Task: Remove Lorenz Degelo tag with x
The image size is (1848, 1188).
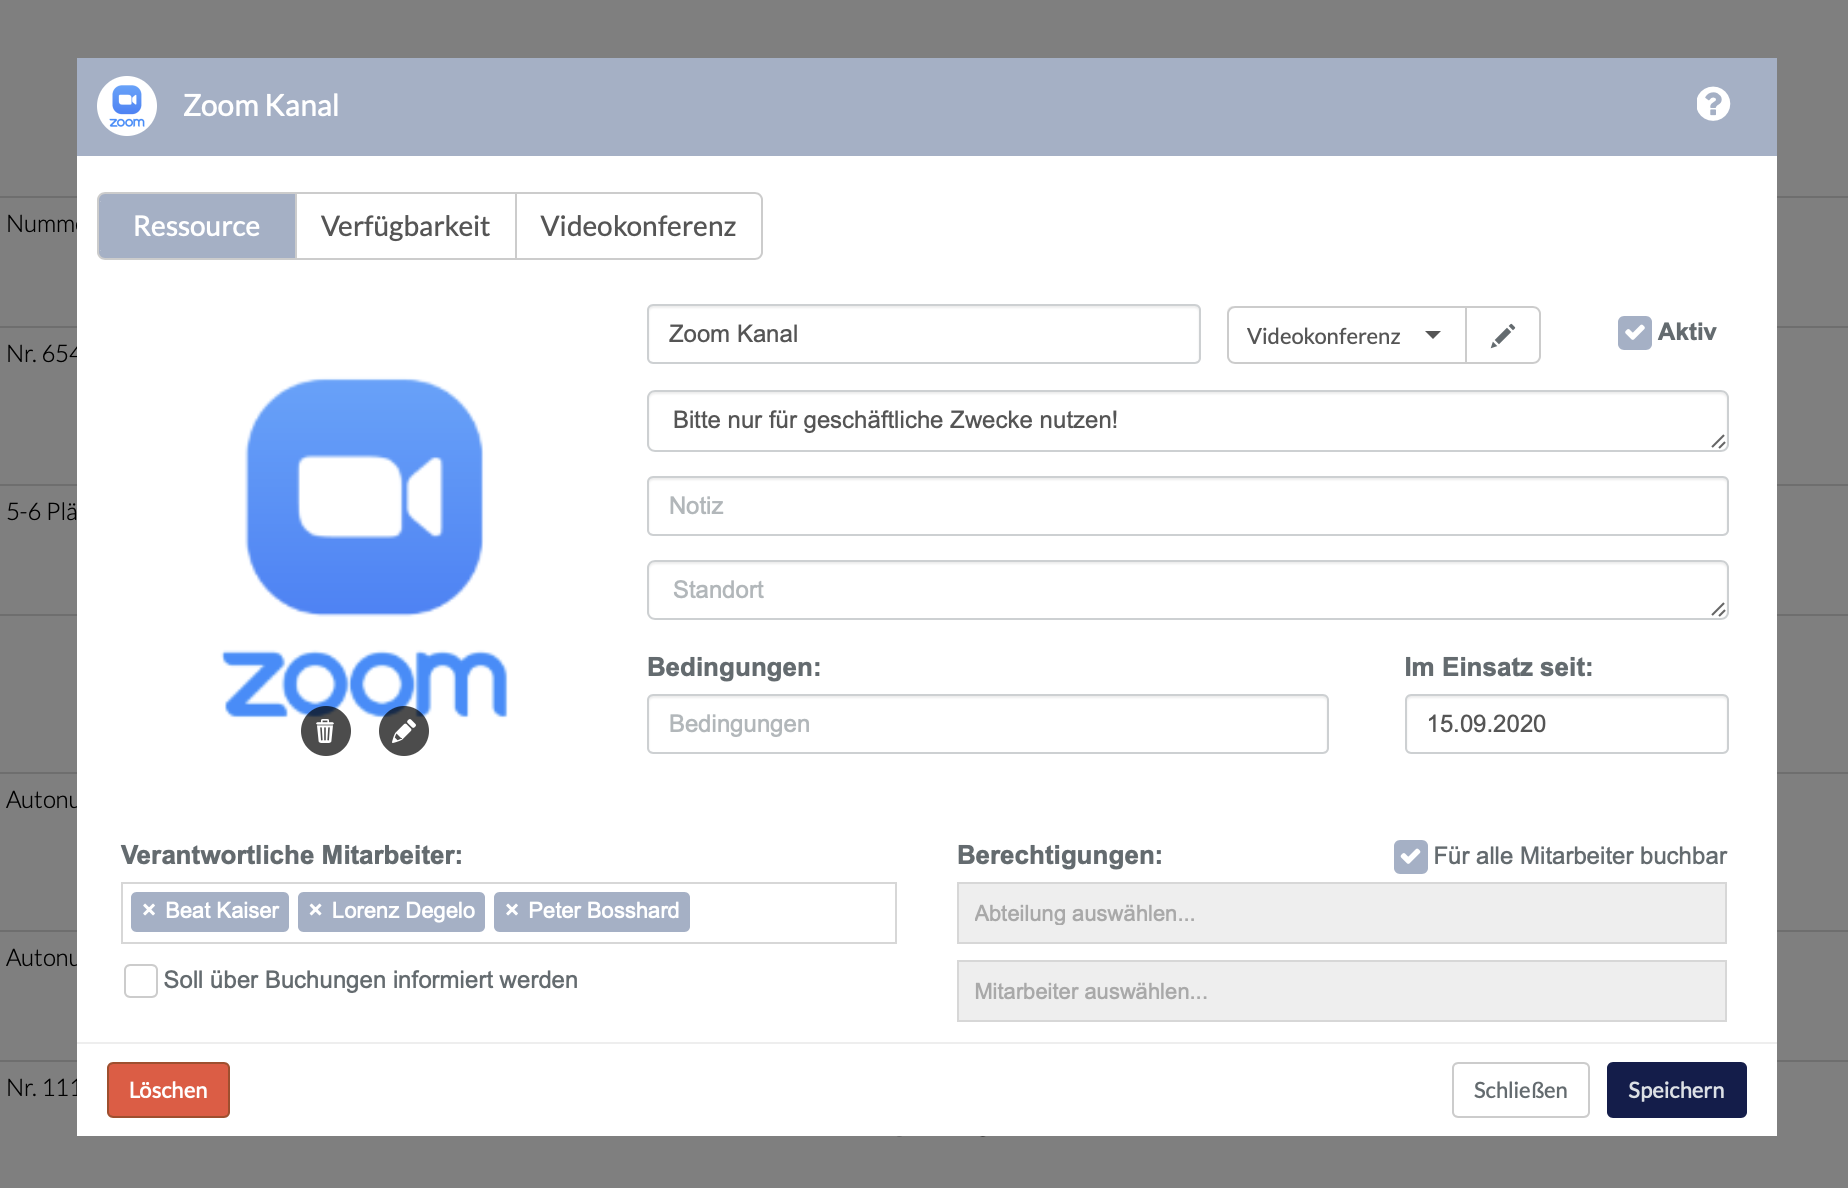Action: pos(315,910)
